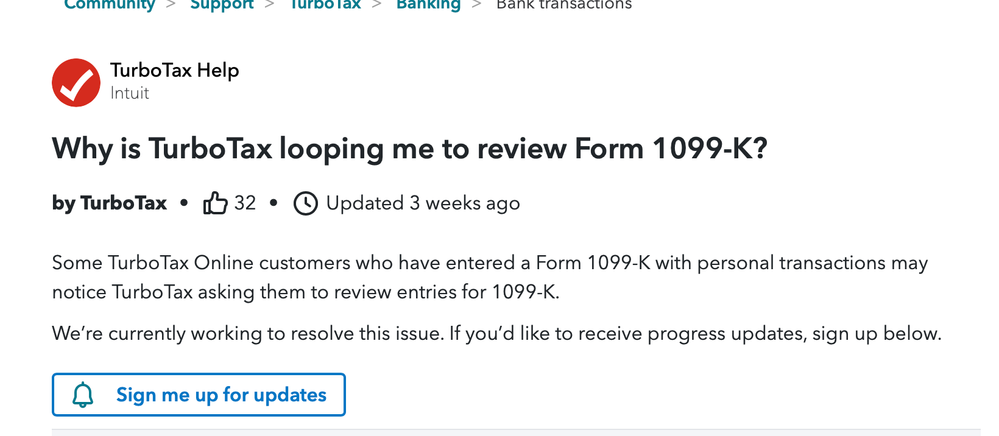Like the article with thumbs-up icon
The width and height of the screenshot is (999, 436).
point(215,203)
